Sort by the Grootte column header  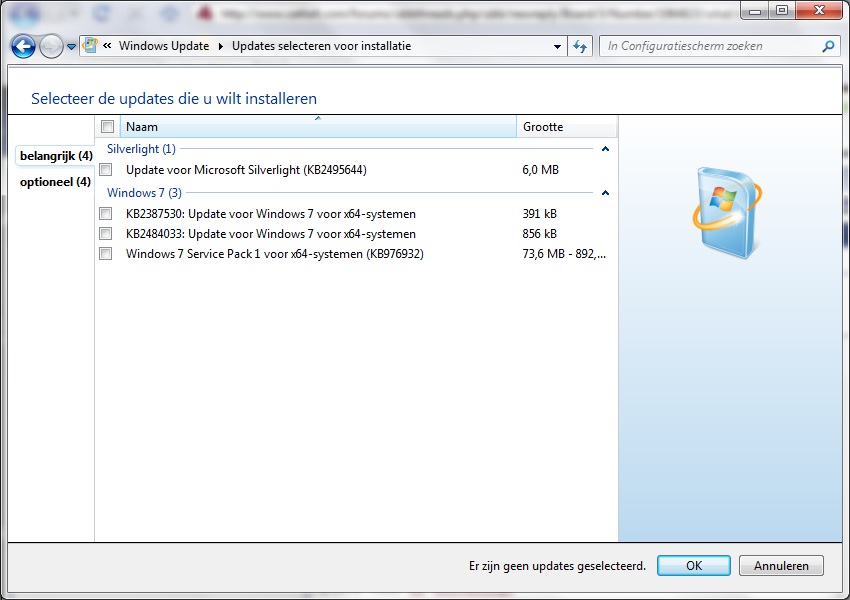pyautogui.click(x=566, y=127)
